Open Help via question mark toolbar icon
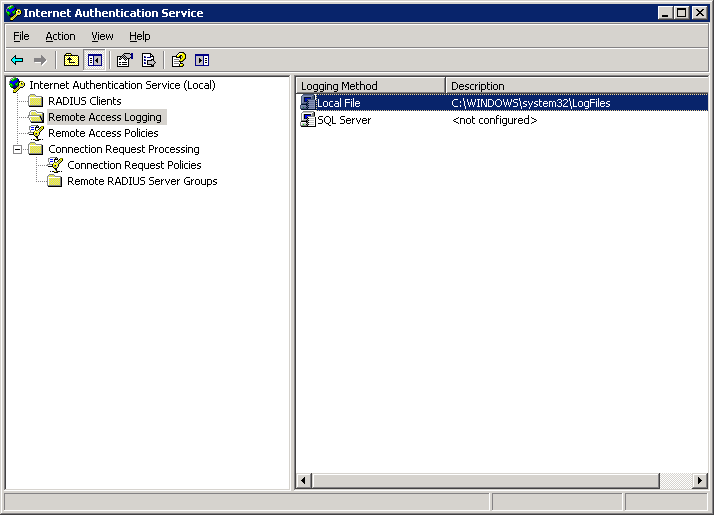714x515 pixels. tap(178, 60)
